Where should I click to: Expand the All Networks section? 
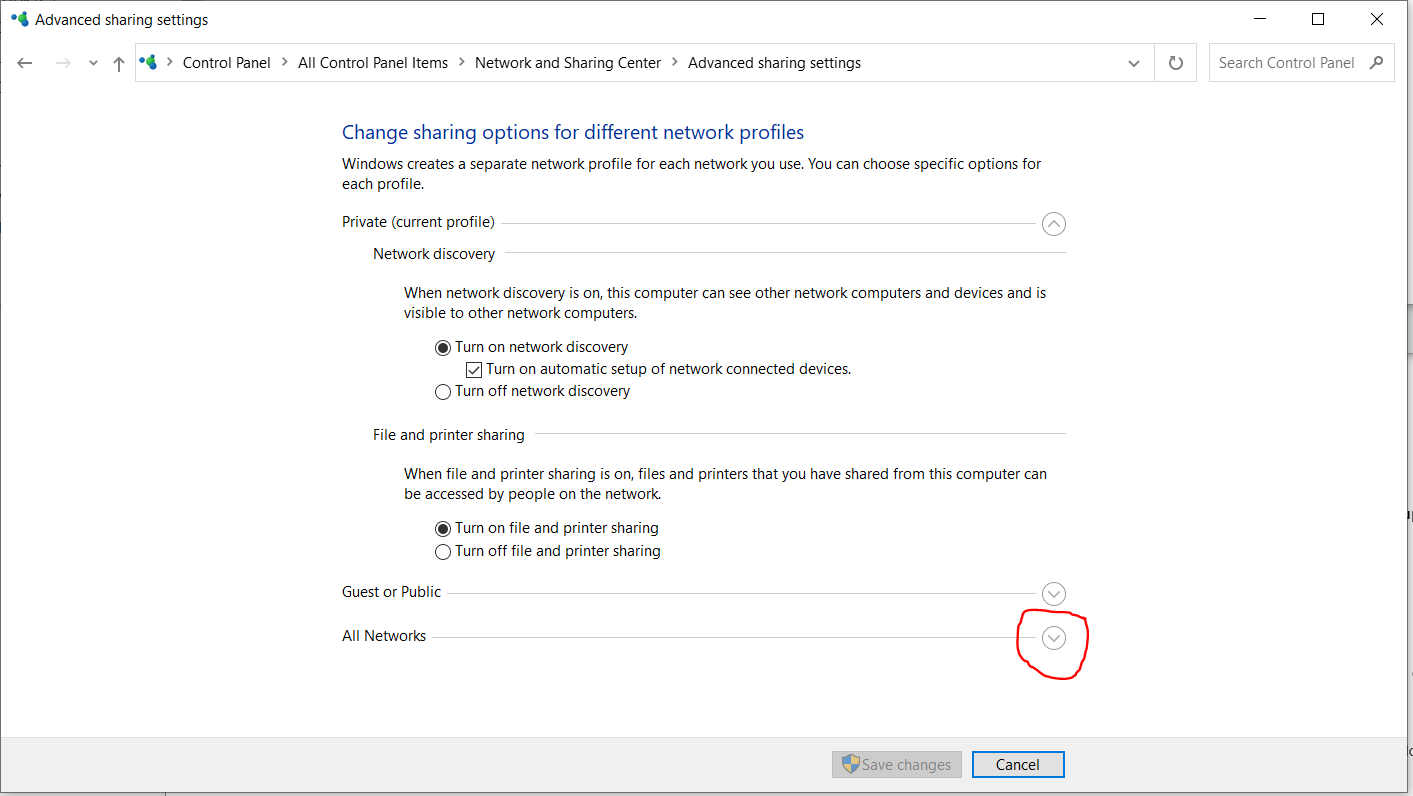pyautogui.click(x=1054, y=638)
